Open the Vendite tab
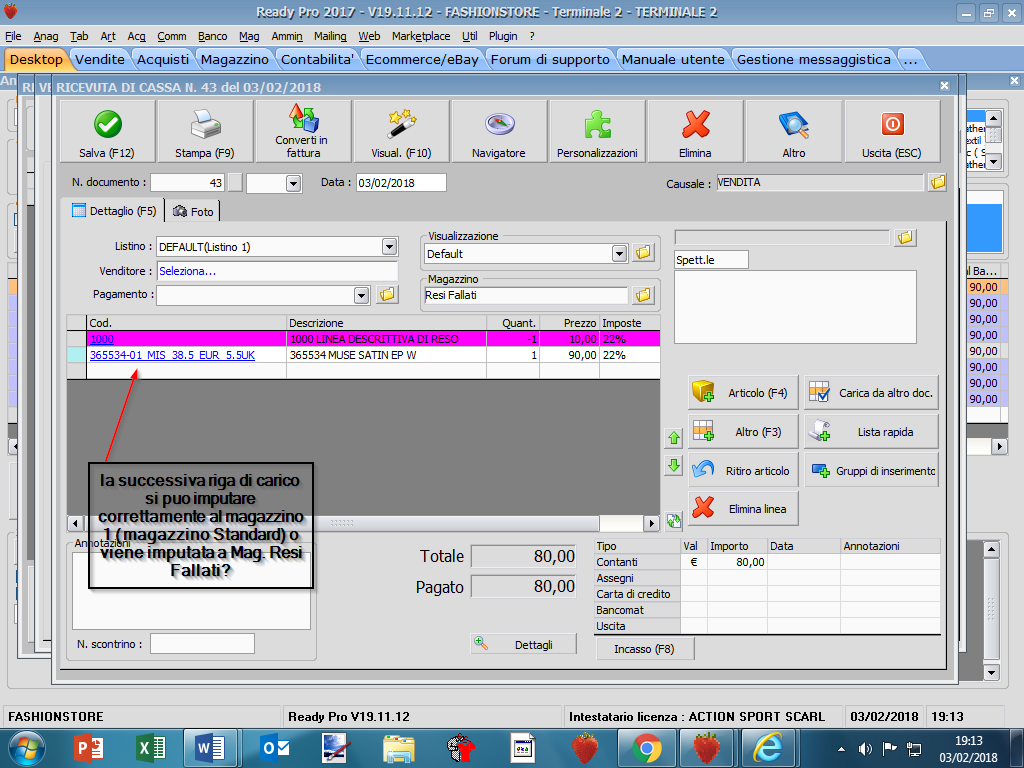This screenshot has height=768, width=1024. pyautogui.click(x=100, y=59)
